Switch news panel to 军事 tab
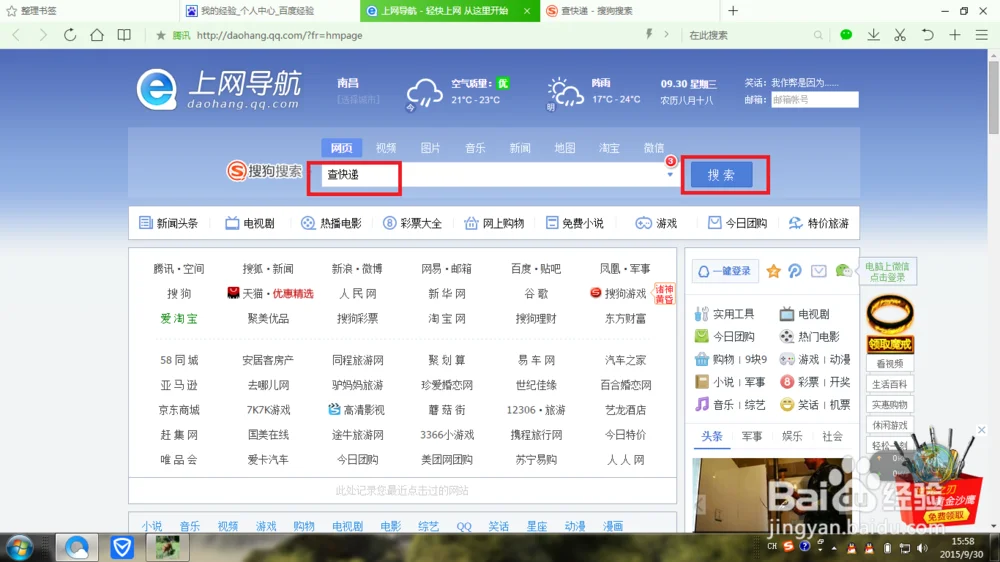 (x=752, y=436)
